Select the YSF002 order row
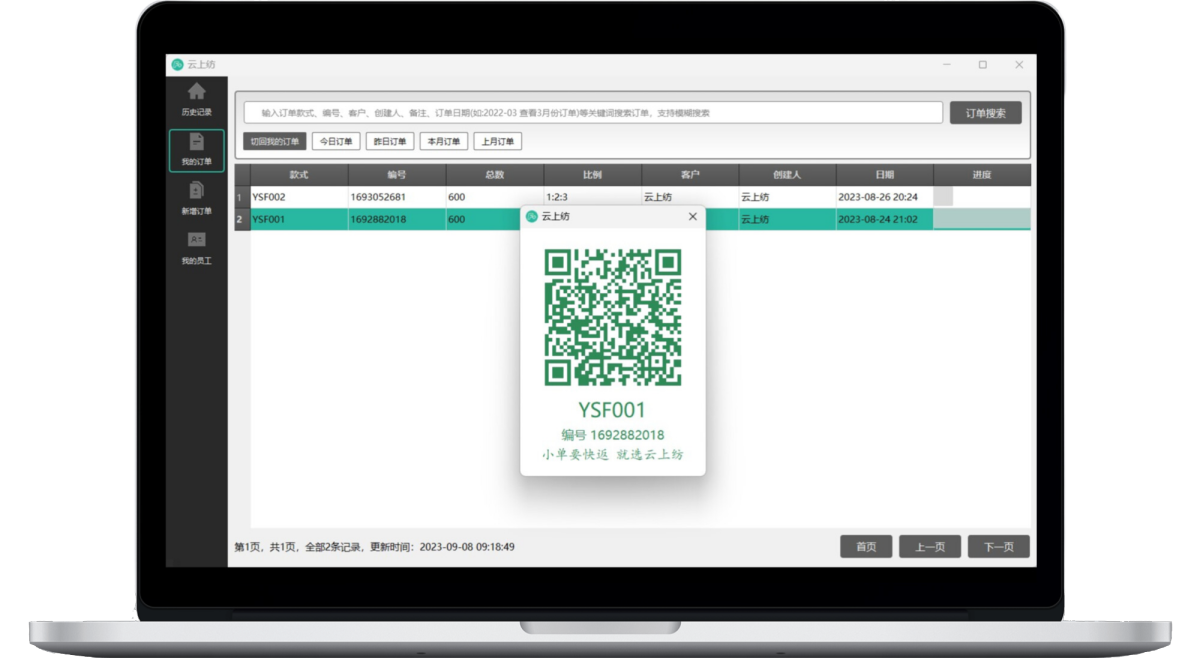 298,197
